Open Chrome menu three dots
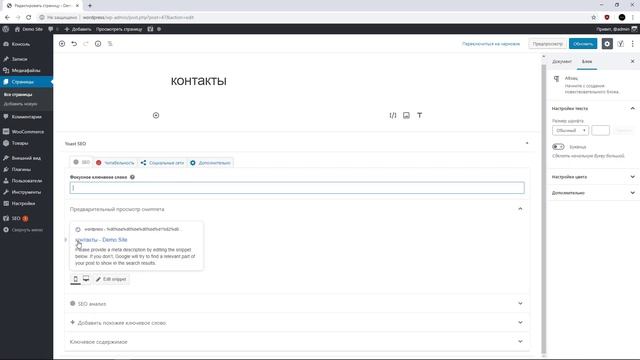Image resolution: width=640 pixels, height=360 pixels. pos(633,18)
